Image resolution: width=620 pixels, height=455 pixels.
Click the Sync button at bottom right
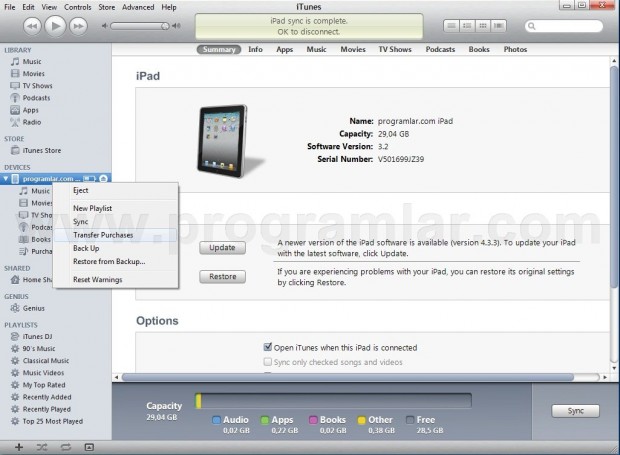click(575, 411)
